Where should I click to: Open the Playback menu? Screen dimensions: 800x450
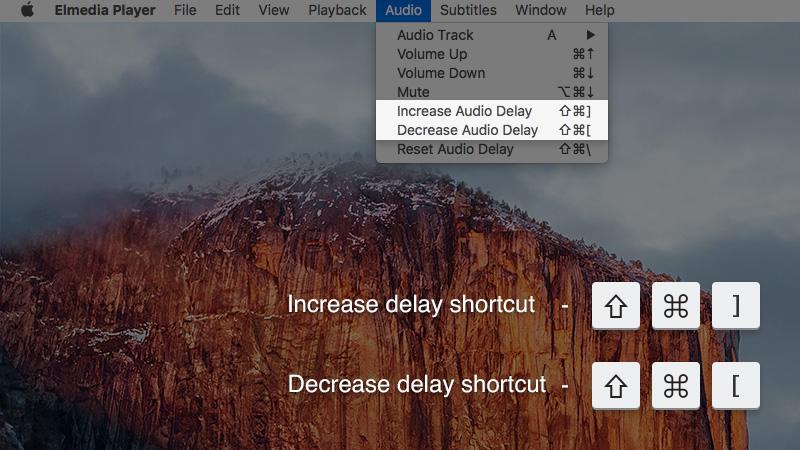[x=337, y=10]
